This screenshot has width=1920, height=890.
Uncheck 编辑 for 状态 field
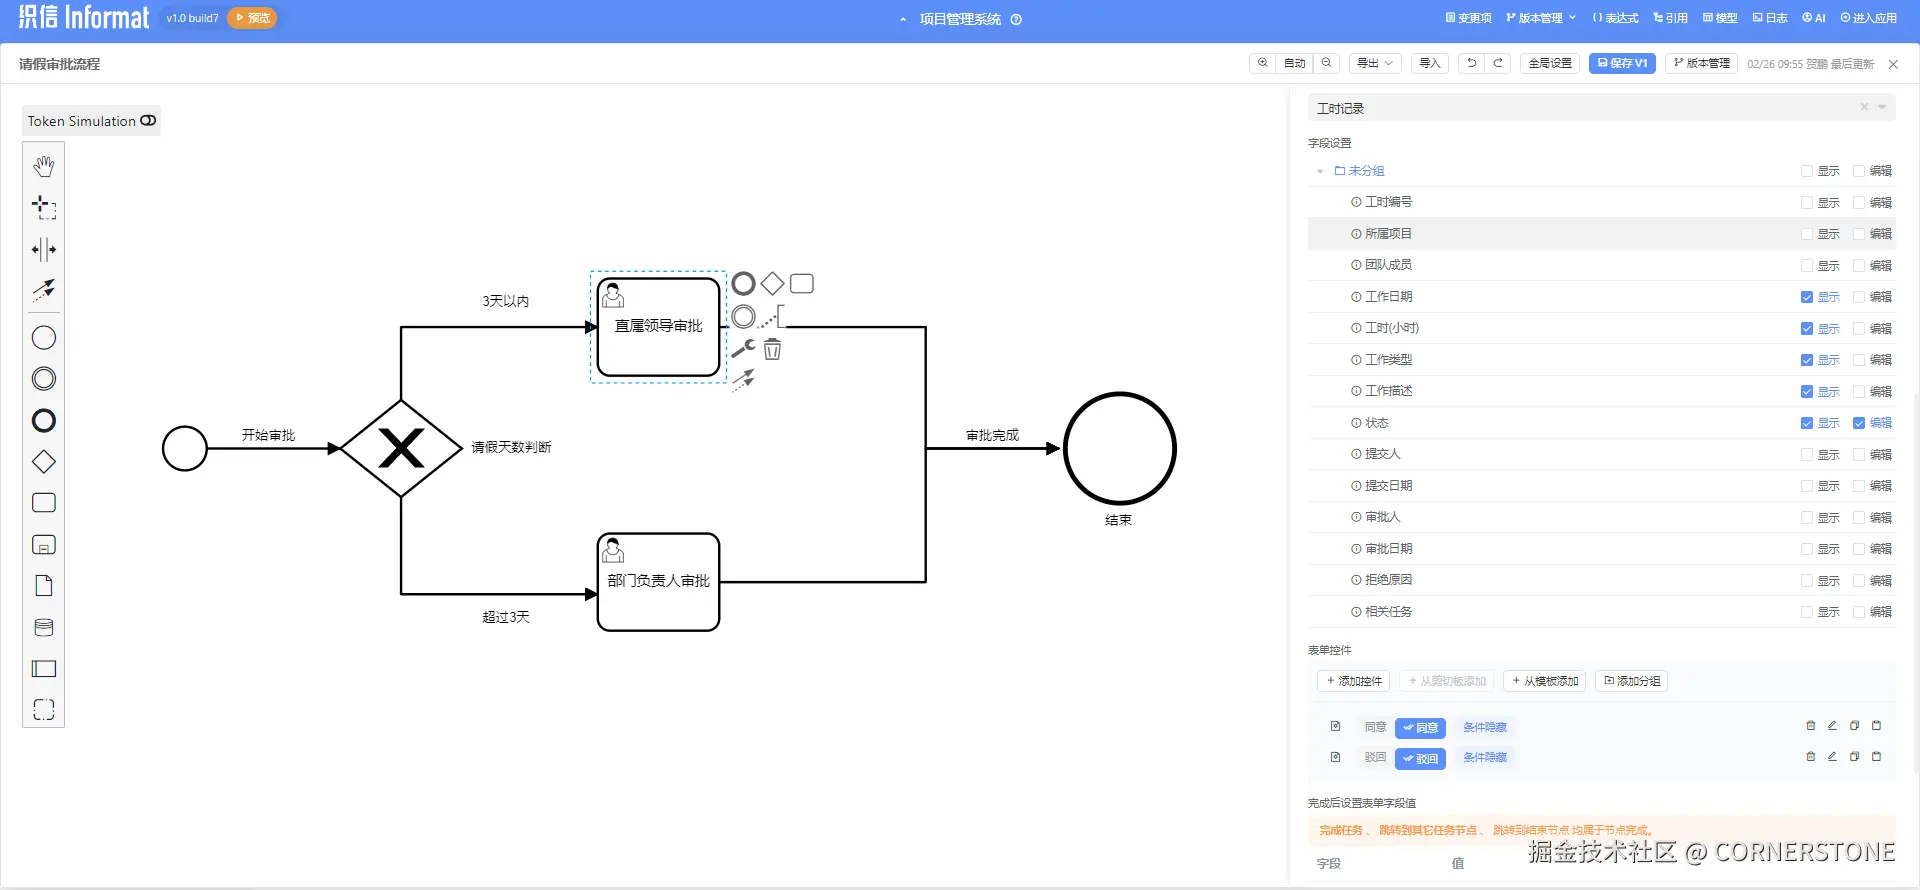[x=1859, y=423]
